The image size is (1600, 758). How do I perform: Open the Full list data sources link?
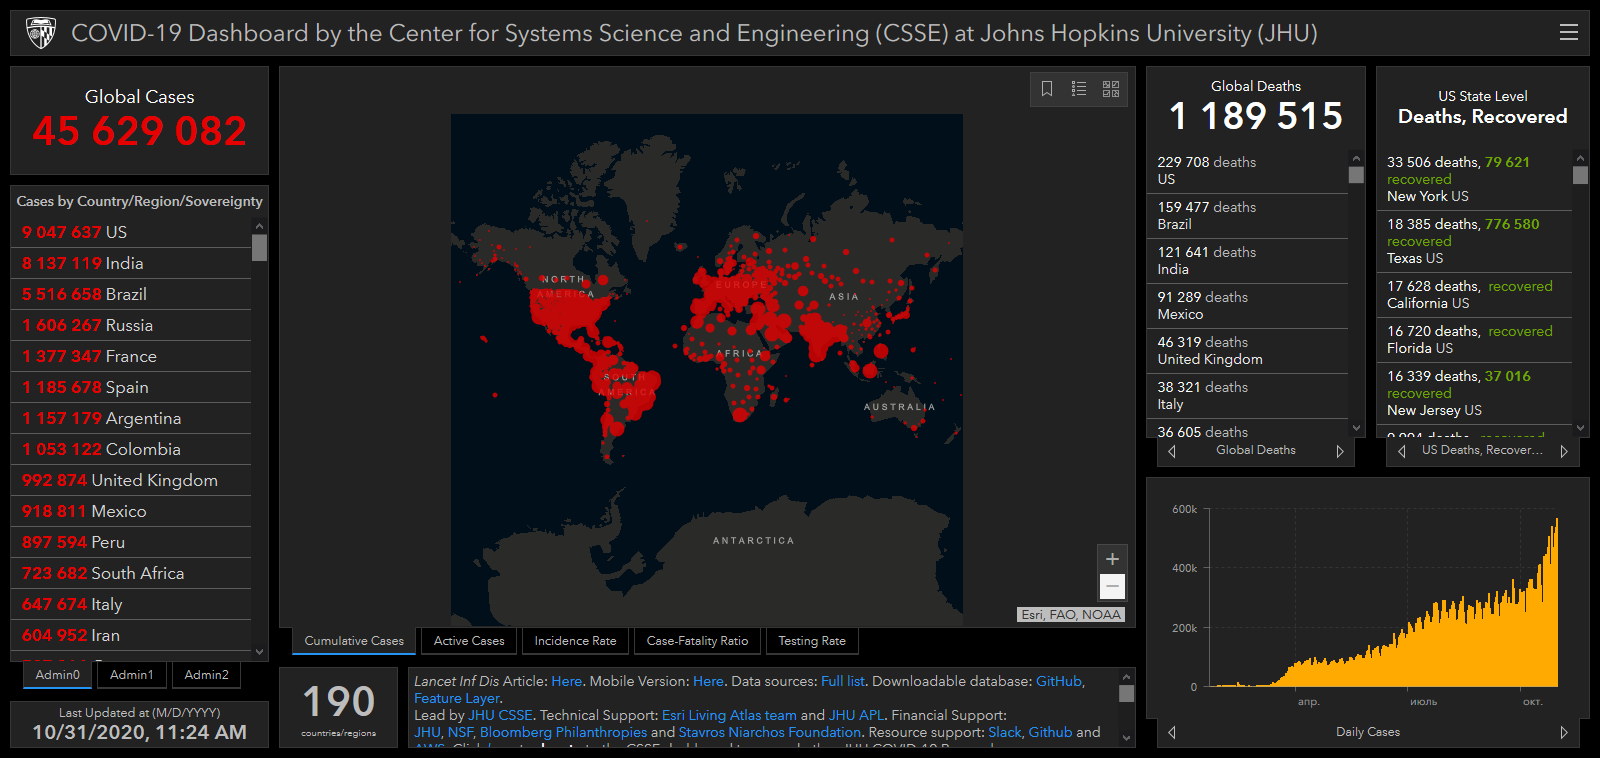[x=842, y=681]
